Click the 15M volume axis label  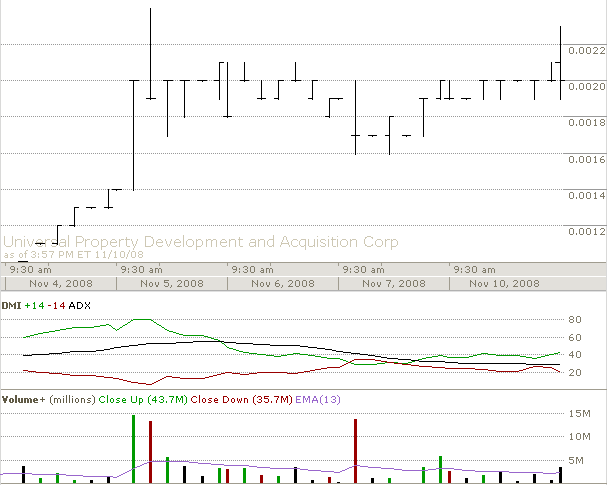coord(579,414)
